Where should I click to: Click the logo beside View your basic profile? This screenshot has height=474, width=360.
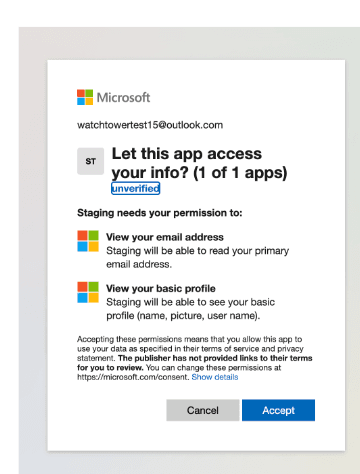[x=88, y=292]
